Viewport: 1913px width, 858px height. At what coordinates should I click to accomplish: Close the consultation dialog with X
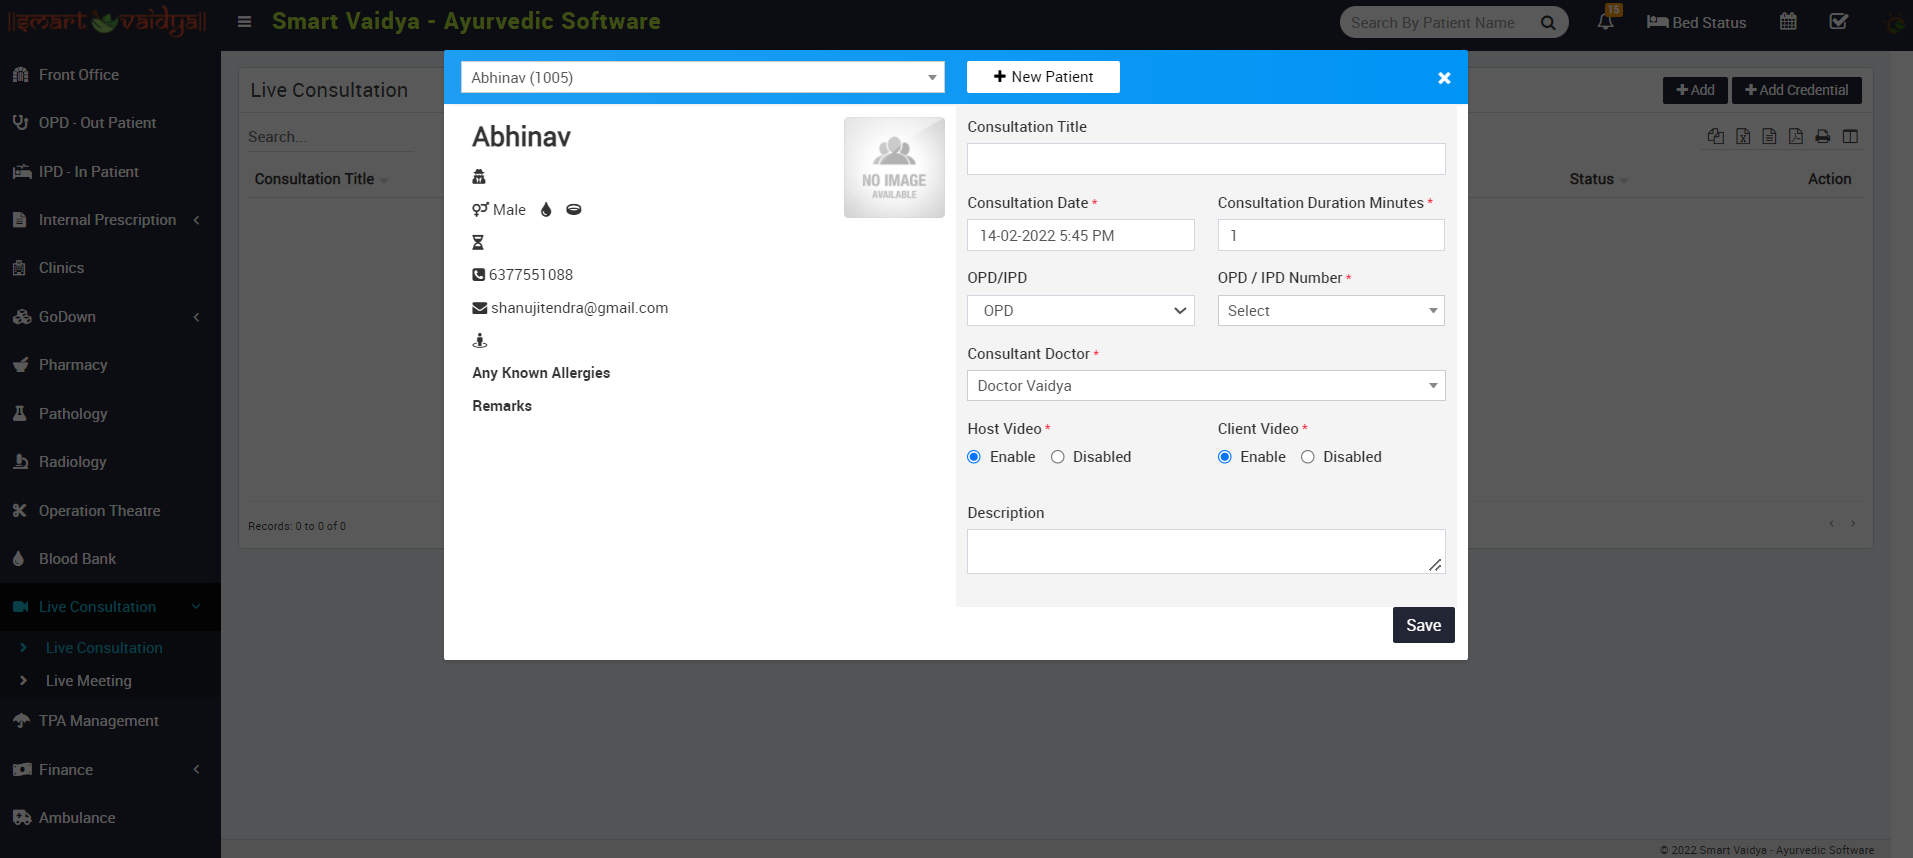point(1444,78)
